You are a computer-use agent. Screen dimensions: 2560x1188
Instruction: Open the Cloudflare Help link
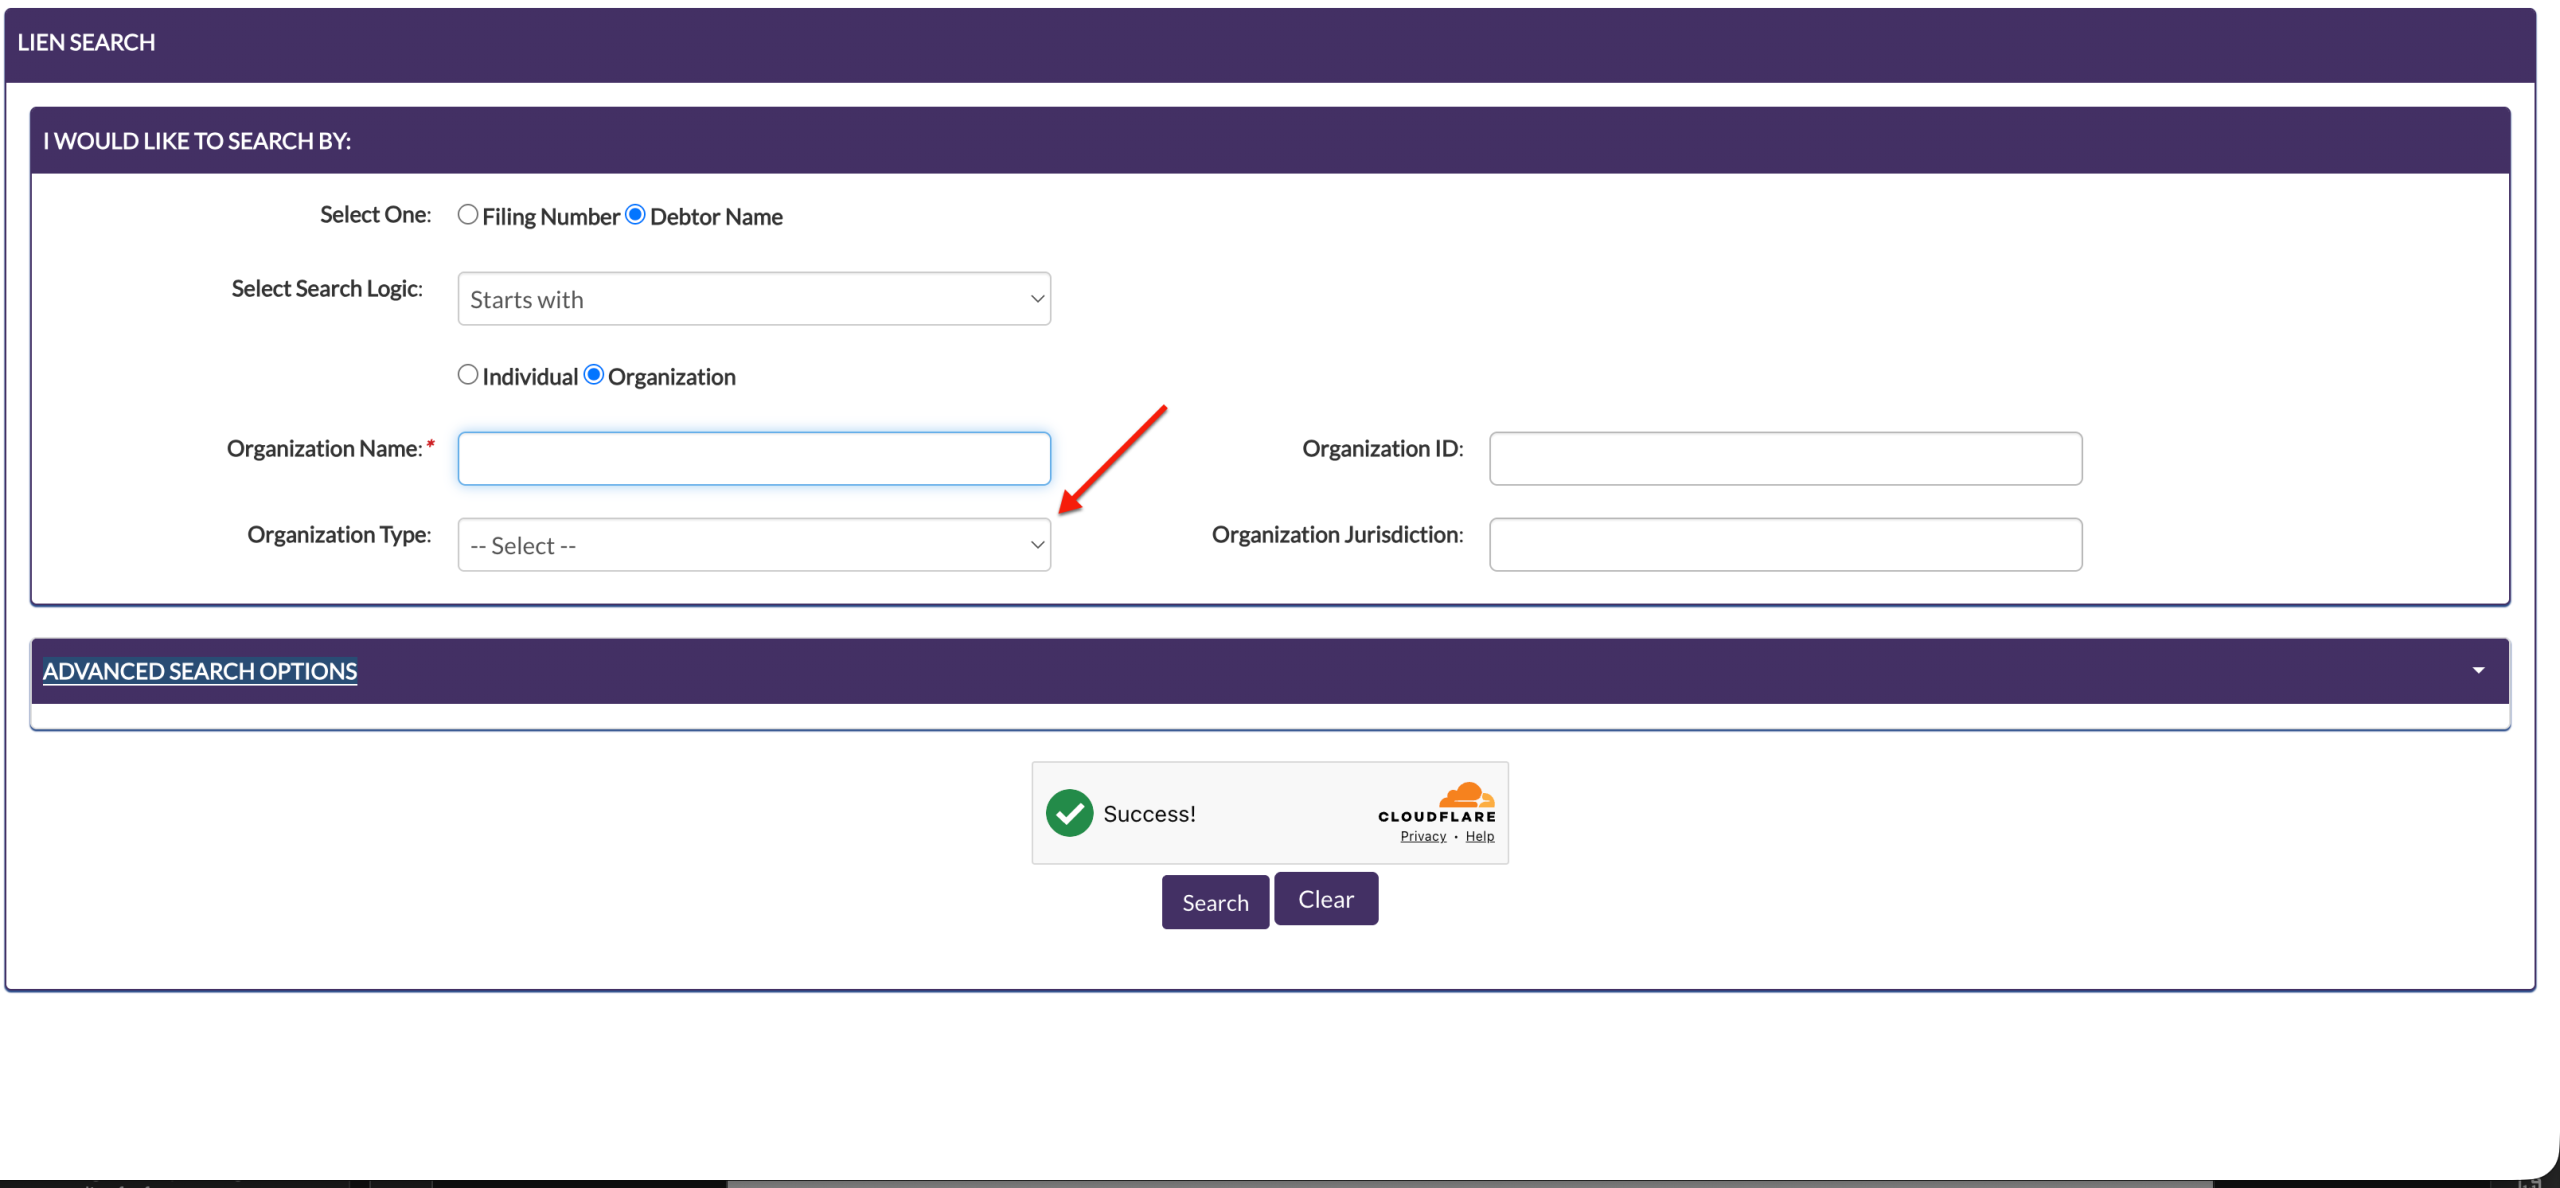click(x=1480, y=837)
